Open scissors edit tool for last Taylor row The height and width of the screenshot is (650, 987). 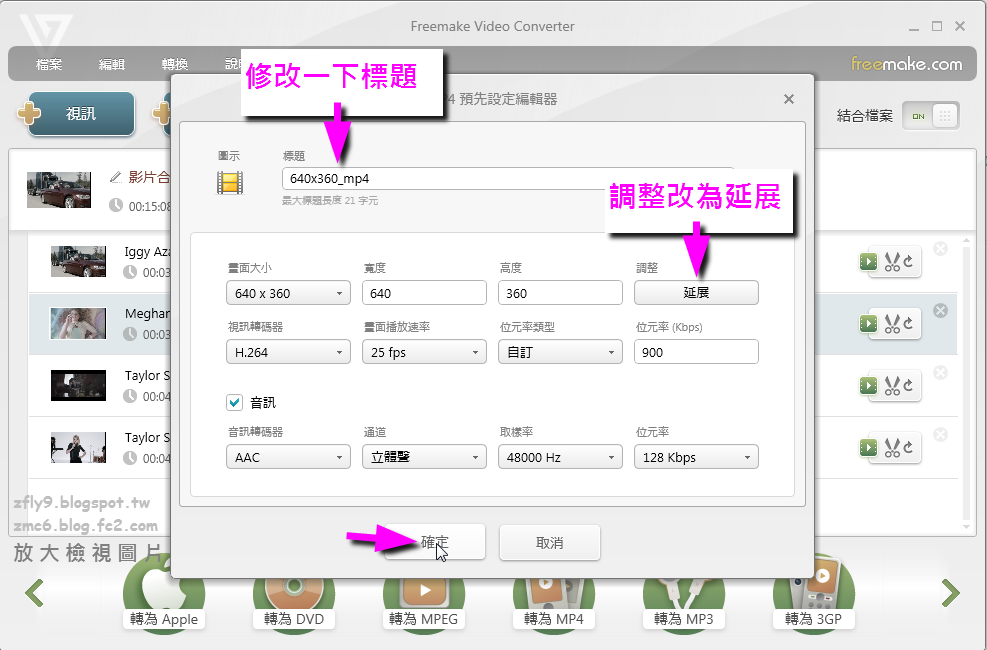(x=892, y=447)
